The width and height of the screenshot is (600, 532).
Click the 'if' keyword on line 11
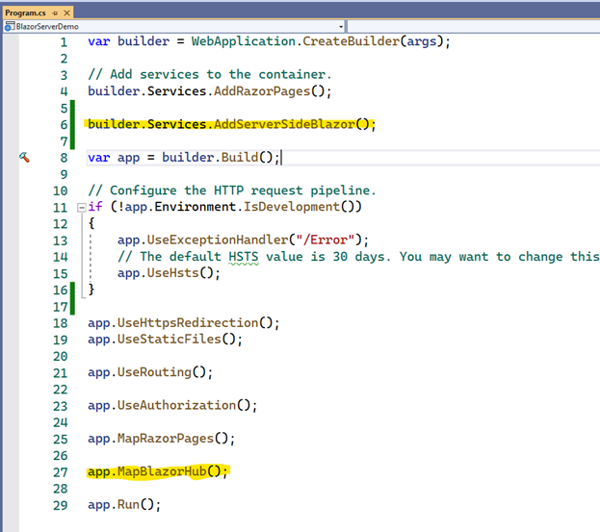click(95, 207)
